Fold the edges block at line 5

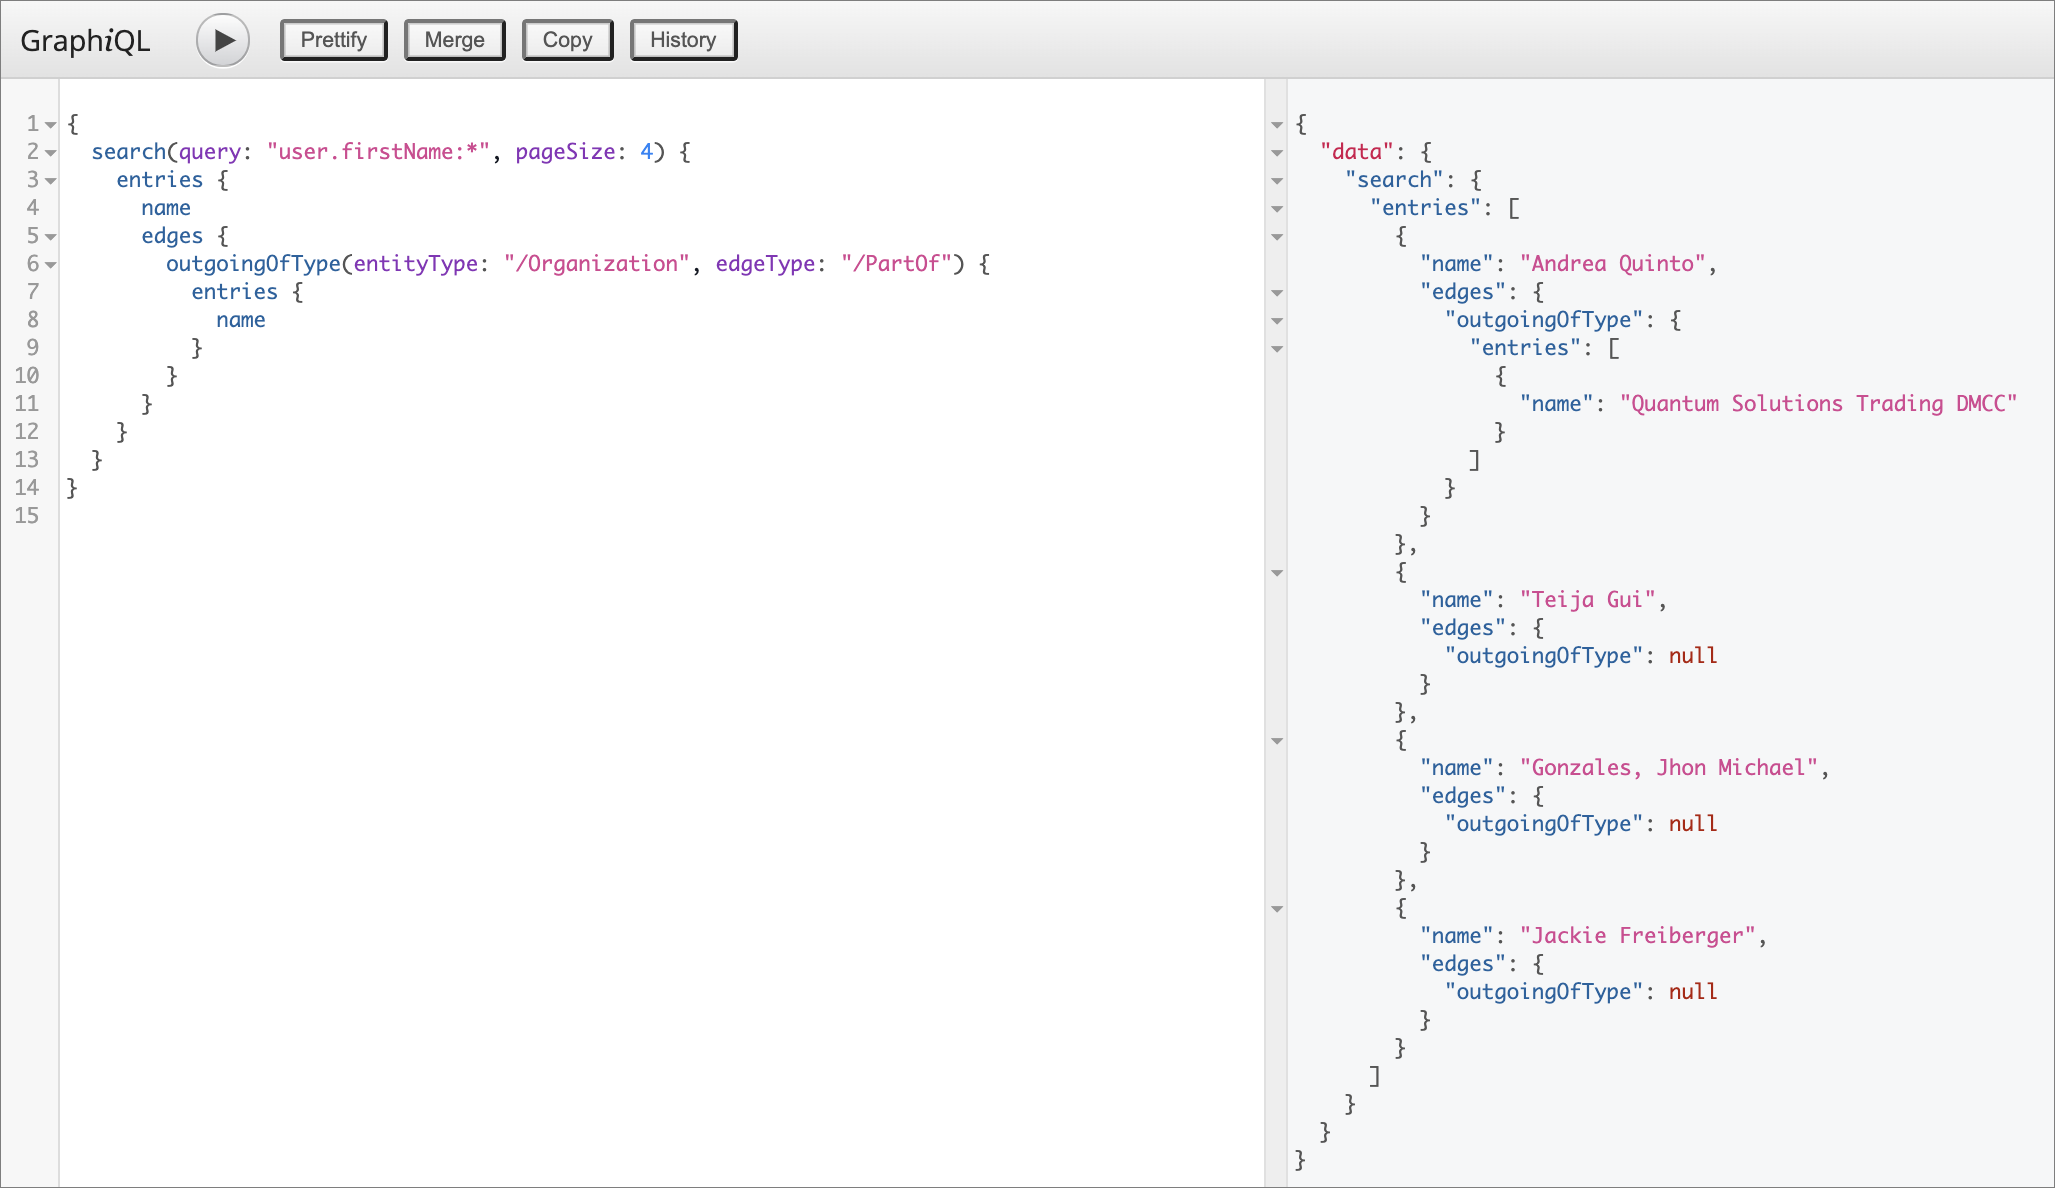51,237
